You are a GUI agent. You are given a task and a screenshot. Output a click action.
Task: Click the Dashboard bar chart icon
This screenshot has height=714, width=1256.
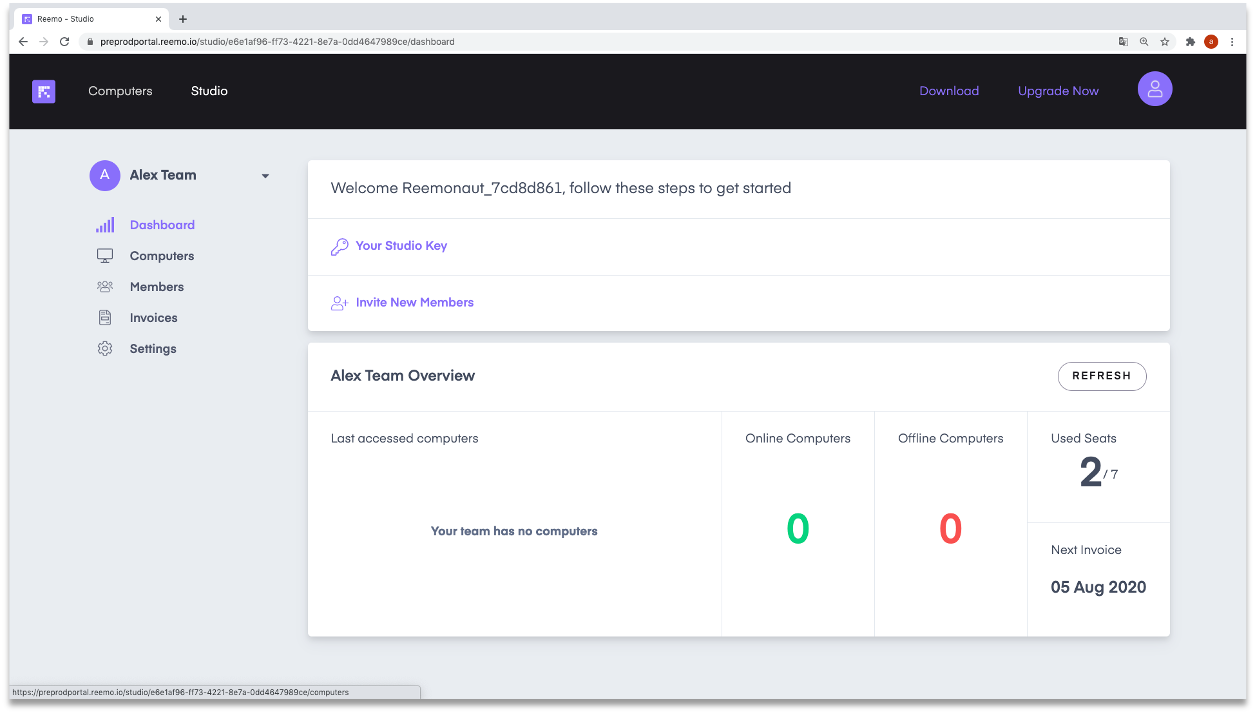click(x=105, y=225)
